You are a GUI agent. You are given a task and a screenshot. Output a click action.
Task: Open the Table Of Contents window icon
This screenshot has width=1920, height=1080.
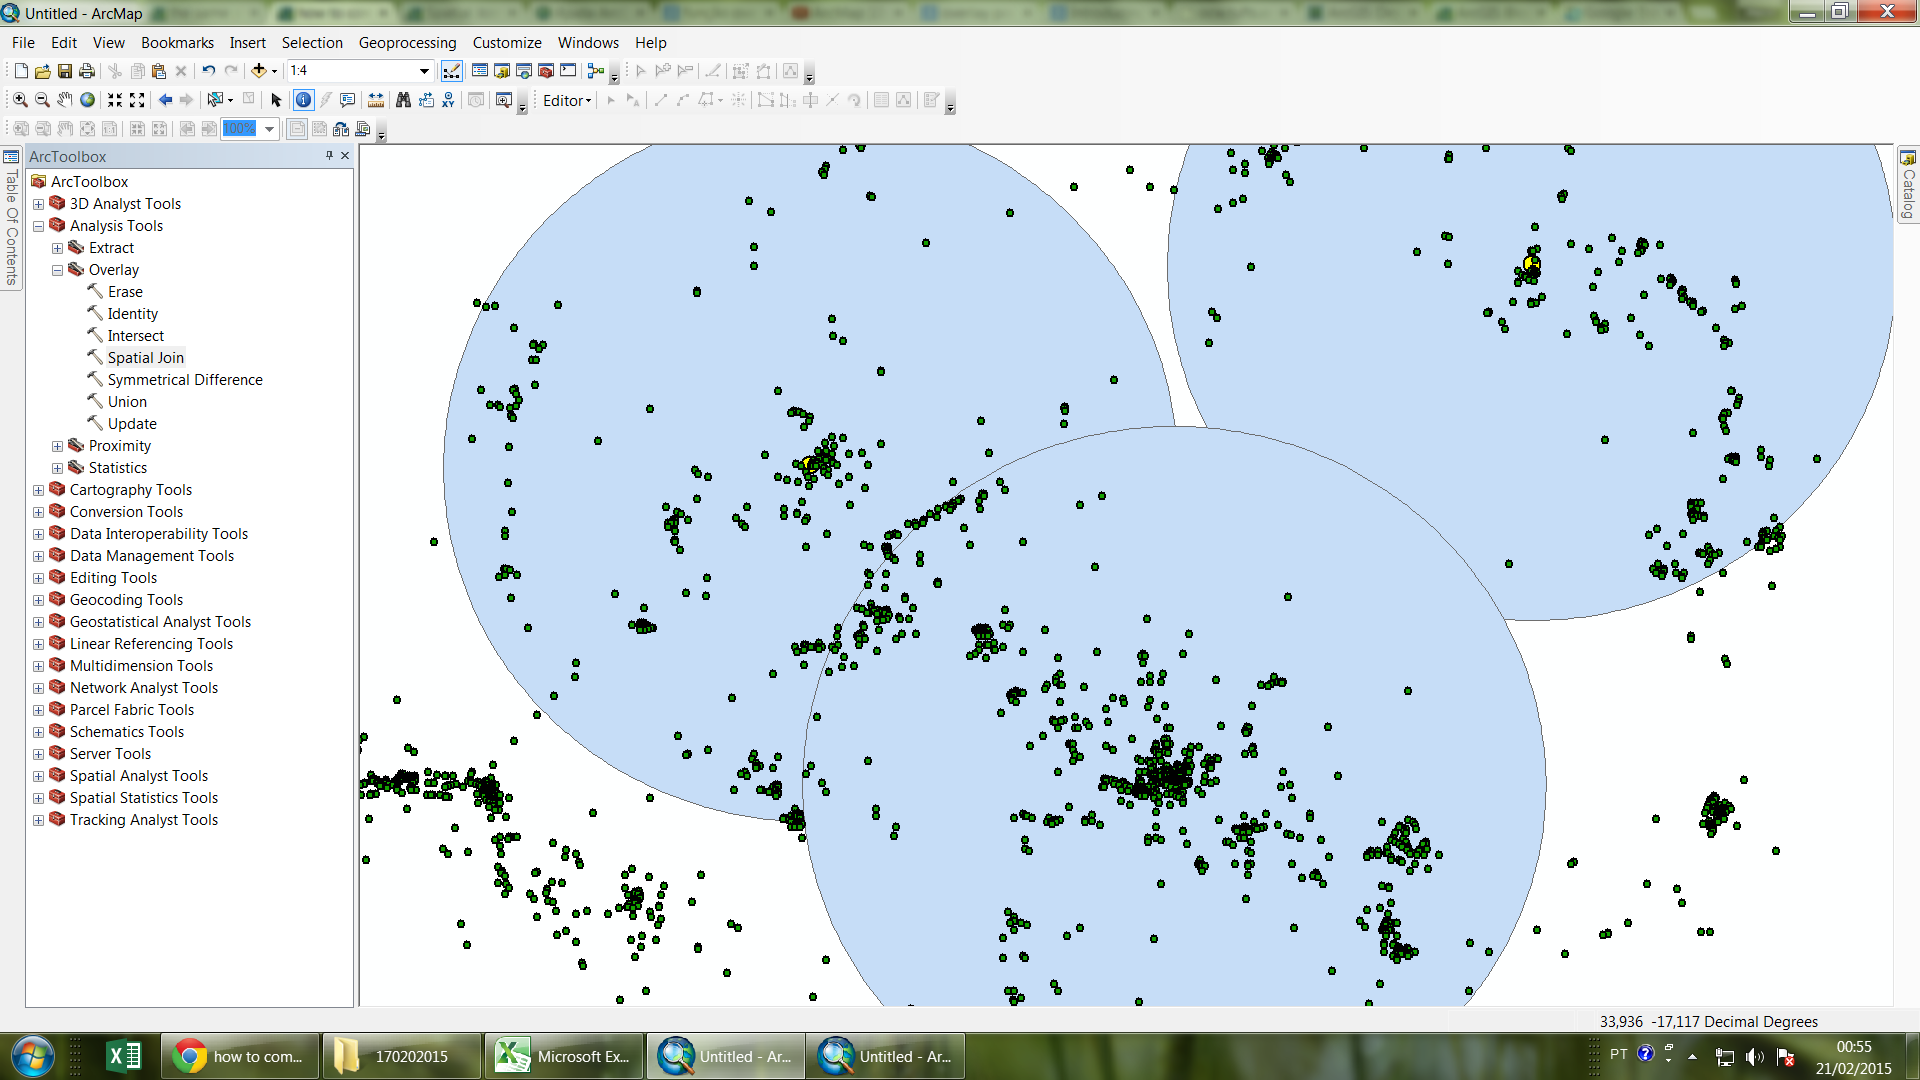pyautogui.click(x=480, y=71)
